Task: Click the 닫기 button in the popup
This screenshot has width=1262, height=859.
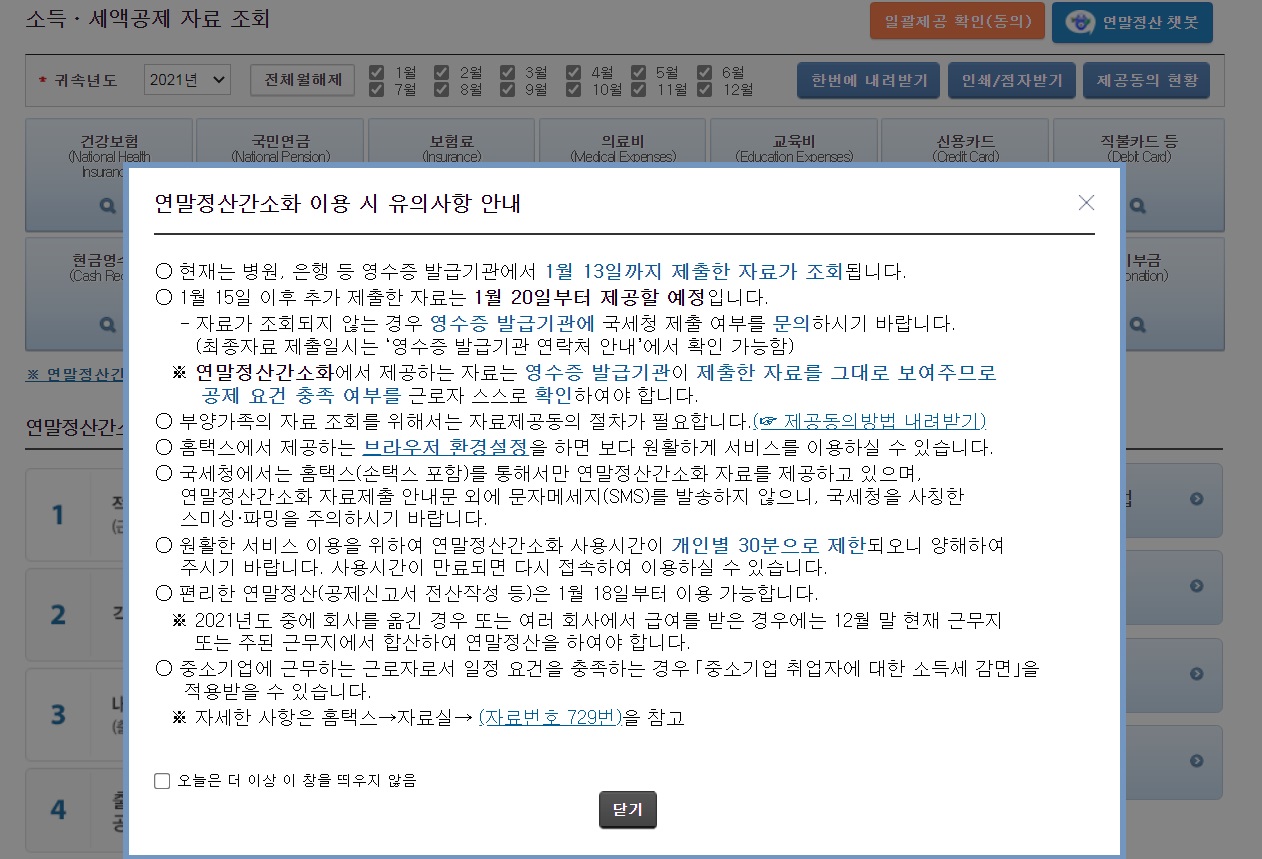Action: coord(628,810)
